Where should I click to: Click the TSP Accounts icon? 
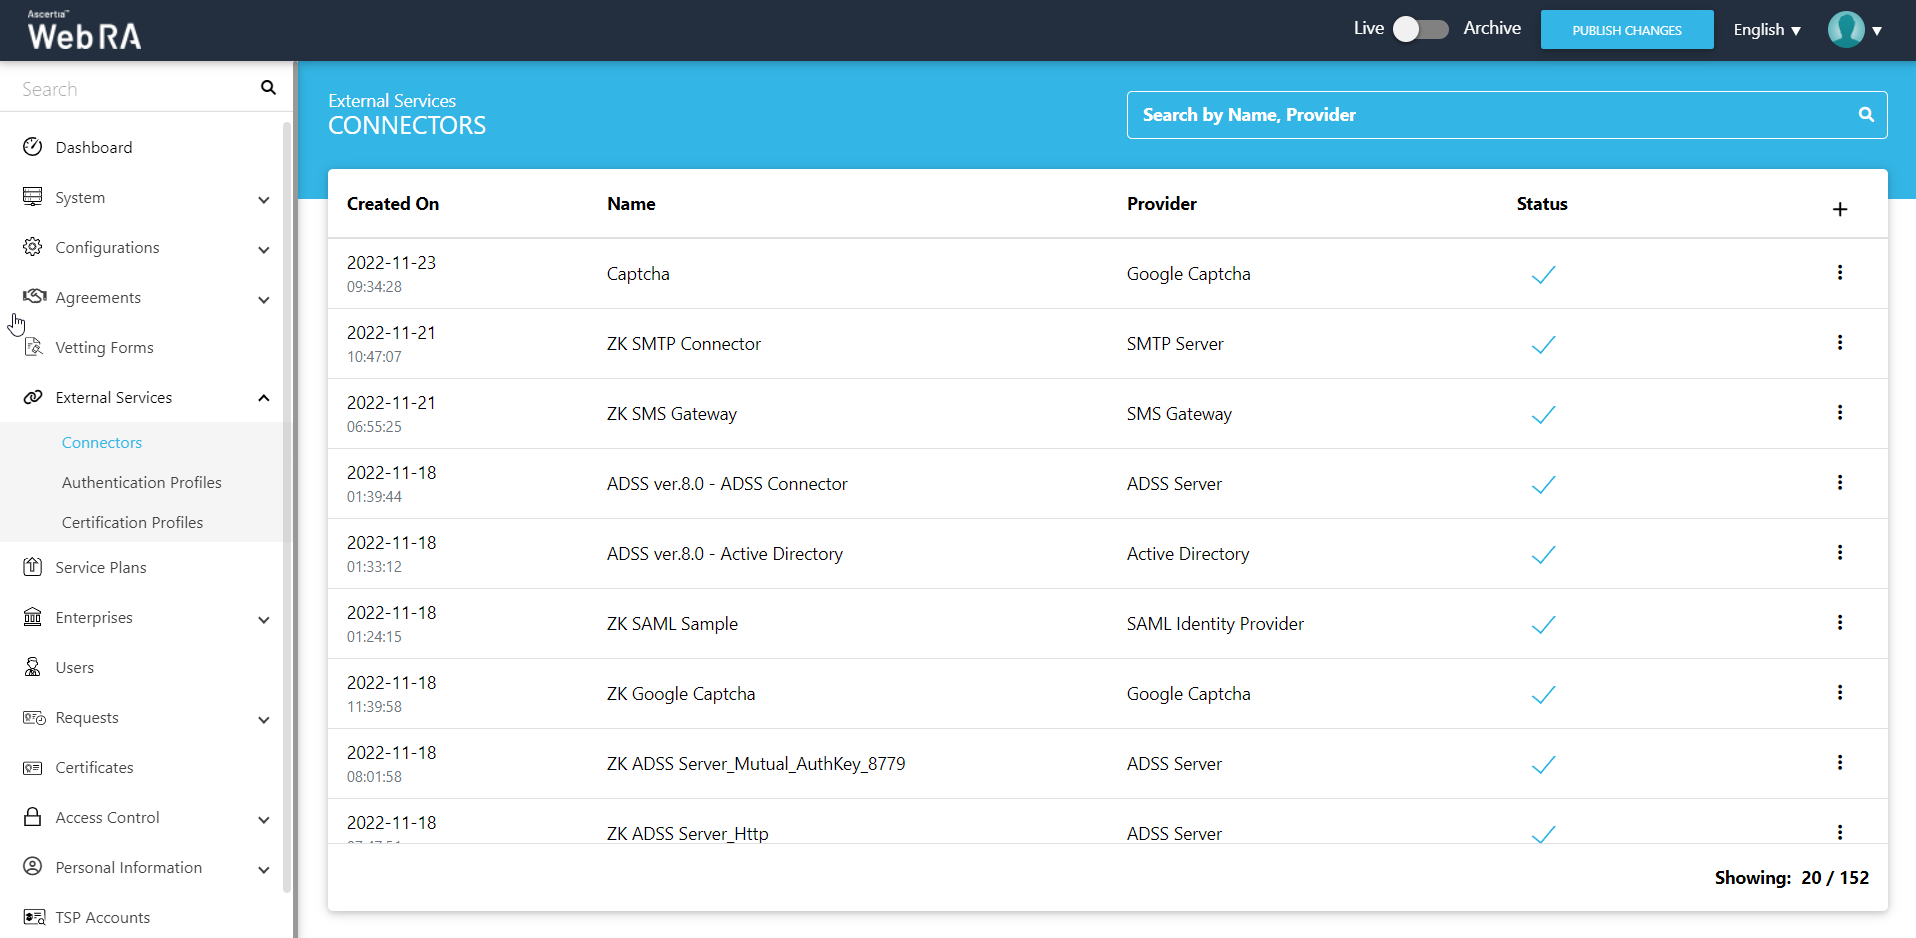coord(34,917)
